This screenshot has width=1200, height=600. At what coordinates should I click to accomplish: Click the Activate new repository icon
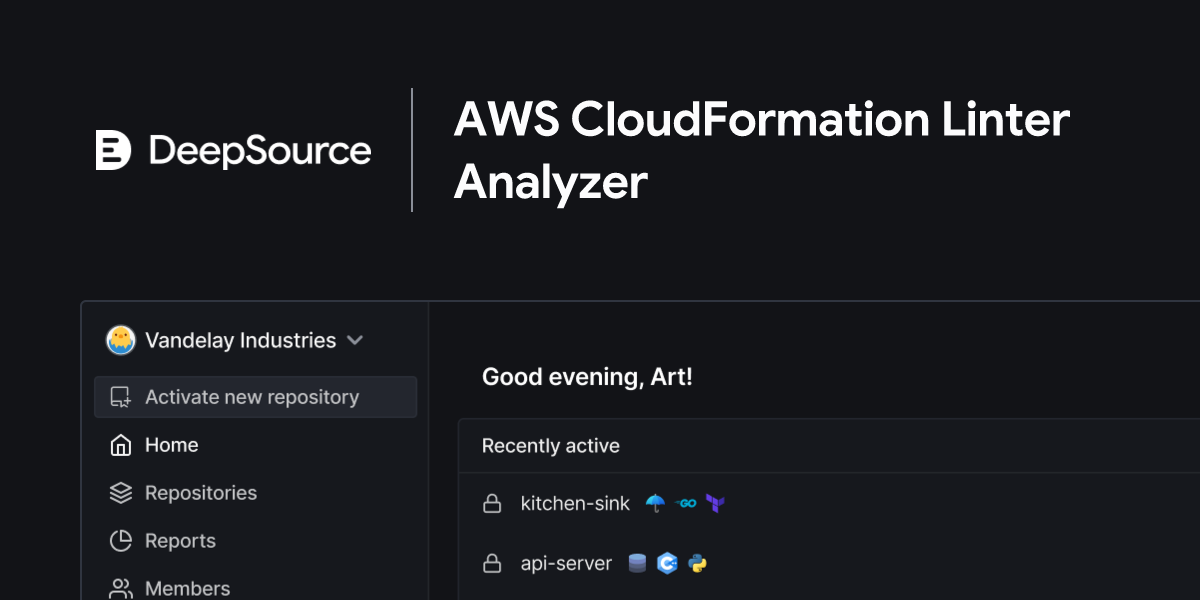pos(121,397)
